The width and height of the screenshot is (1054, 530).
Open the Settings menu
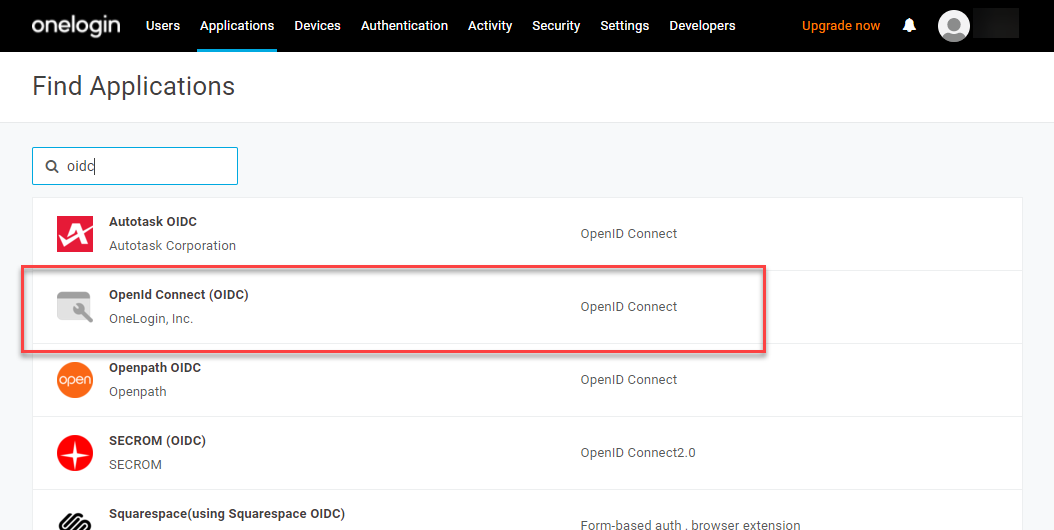[624, 26]
